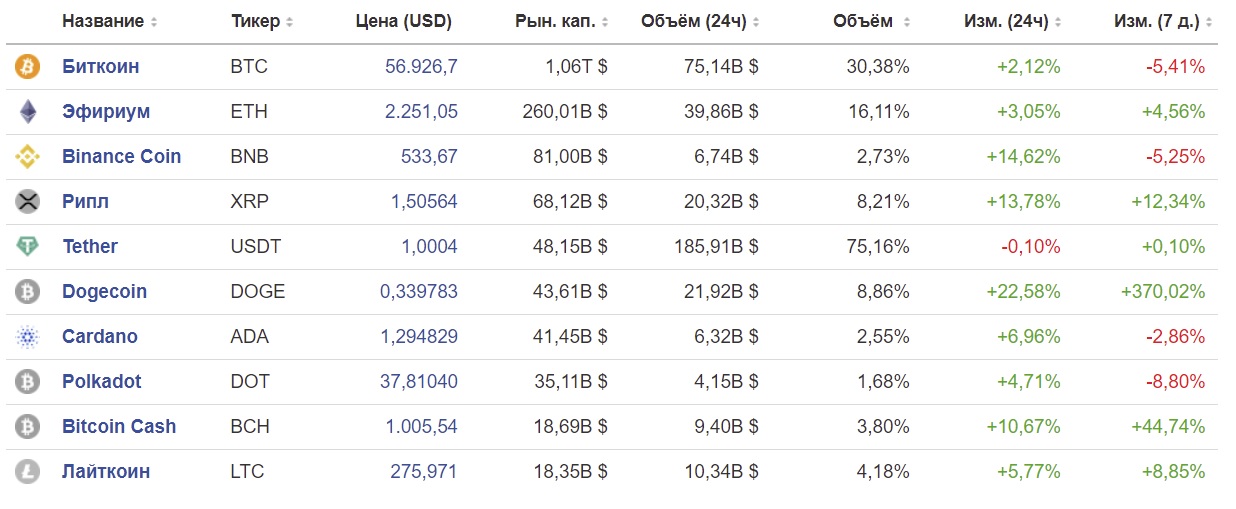Click the Tether green icon

click(x=27, y=247)
